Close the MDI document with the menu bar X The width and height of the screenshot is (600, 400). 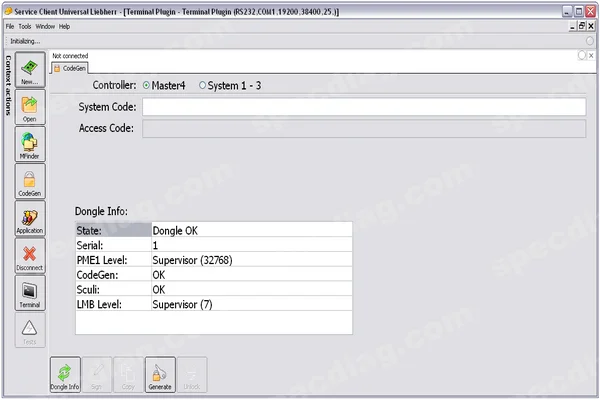click(591, 26)
